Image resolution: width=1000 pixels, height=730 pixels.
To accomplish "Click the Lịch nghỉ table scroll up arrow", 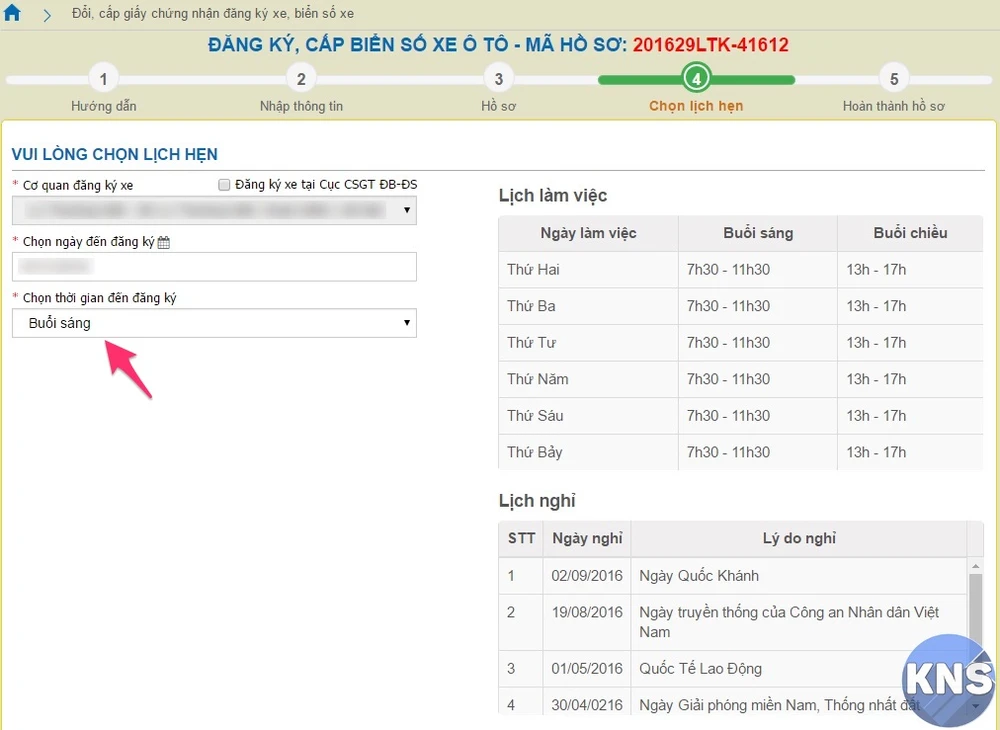I will click(976, 566).
